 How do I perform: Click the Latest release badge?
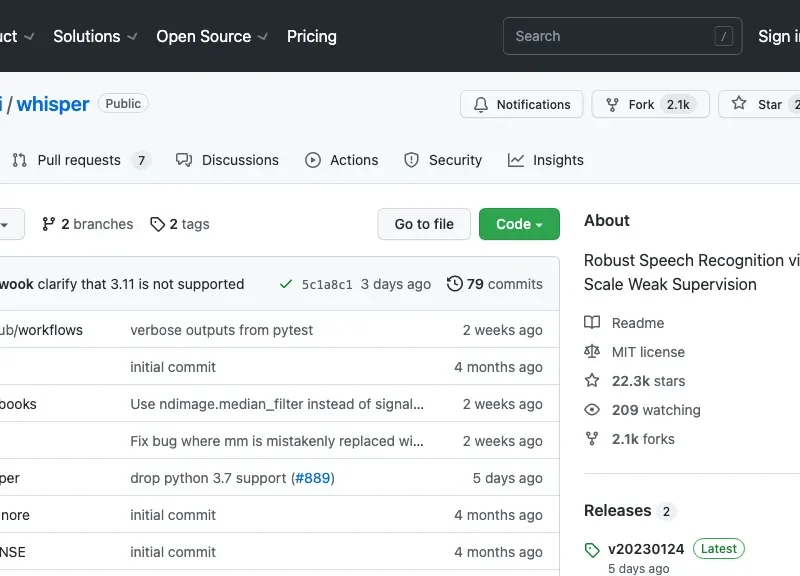[718, 548]
